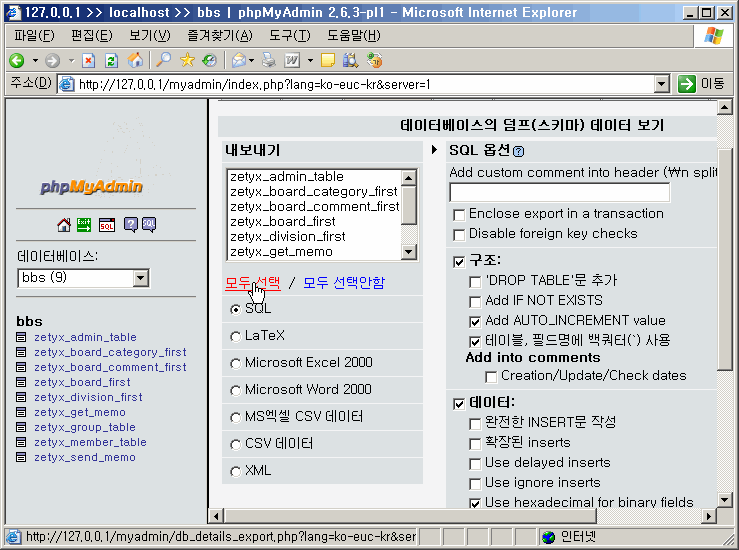Open the 보기(V) menu

tap(149, 36)
